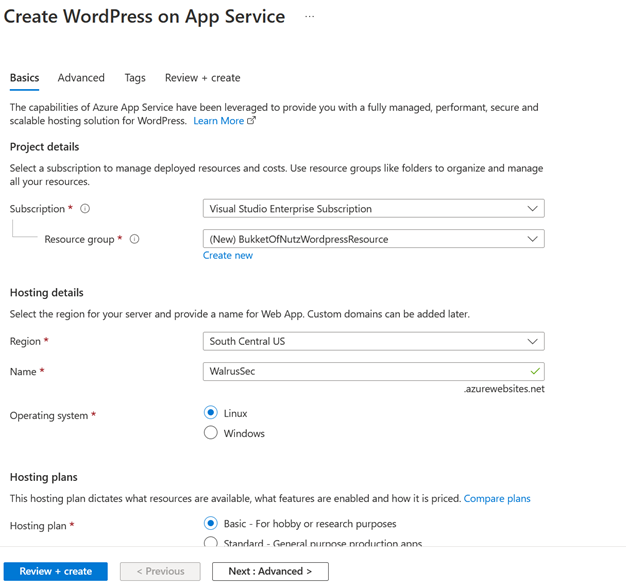Click the Create WordPress on App Service title
The width and height of the screenshot is (626, 587).
(144, 16)
